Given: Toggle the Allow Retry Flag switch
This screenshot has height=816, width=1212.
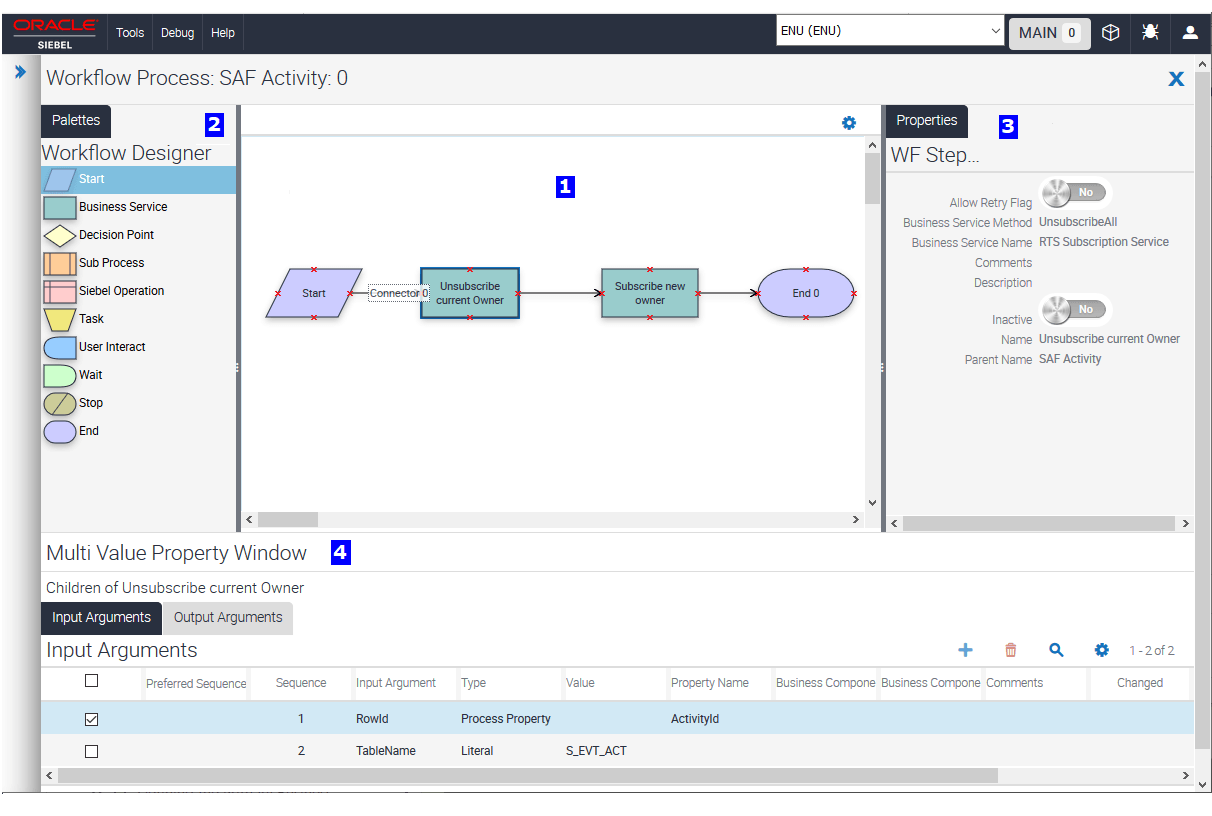Looking at the screenshot, I should [x=1075, y=192].
